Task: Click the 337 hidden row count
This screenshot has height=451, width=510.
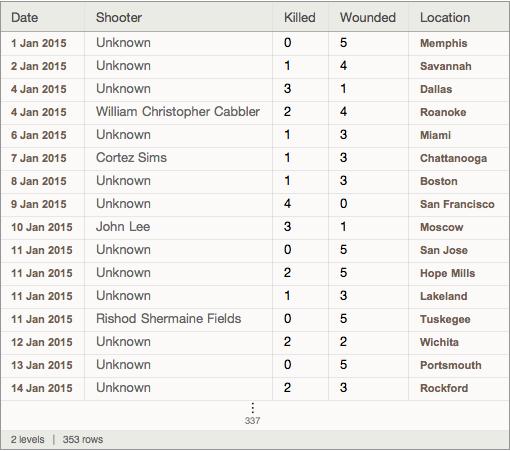Action: click(252, 421)
